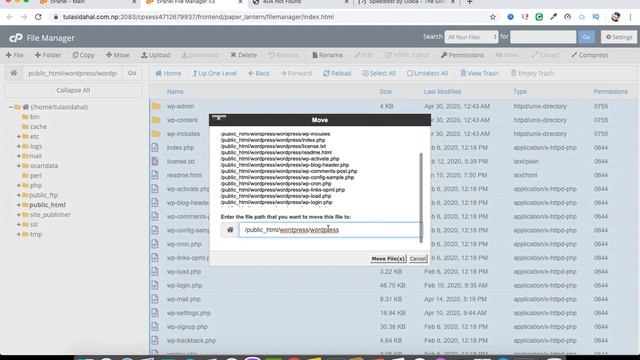The image size is (640, 360).
Task: Click the Compress toolbar button
Action: coord(590,55)
